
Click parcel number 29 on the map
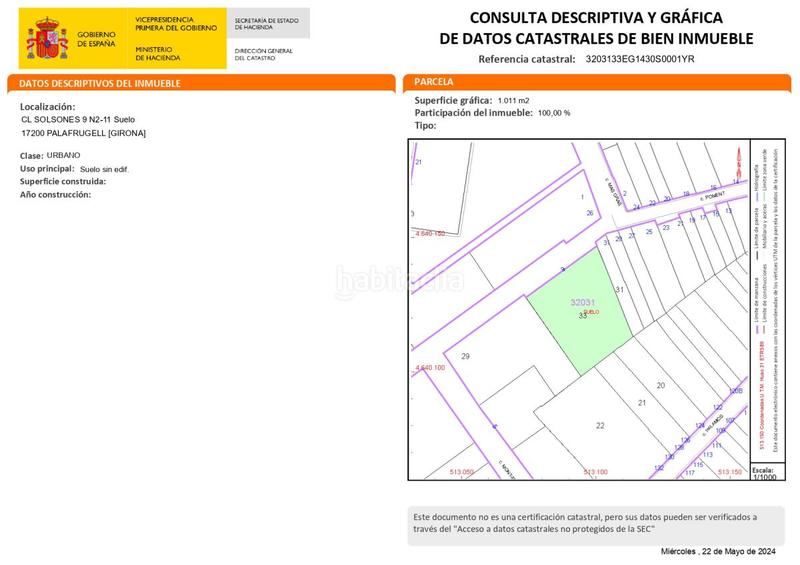pos(465,357)
